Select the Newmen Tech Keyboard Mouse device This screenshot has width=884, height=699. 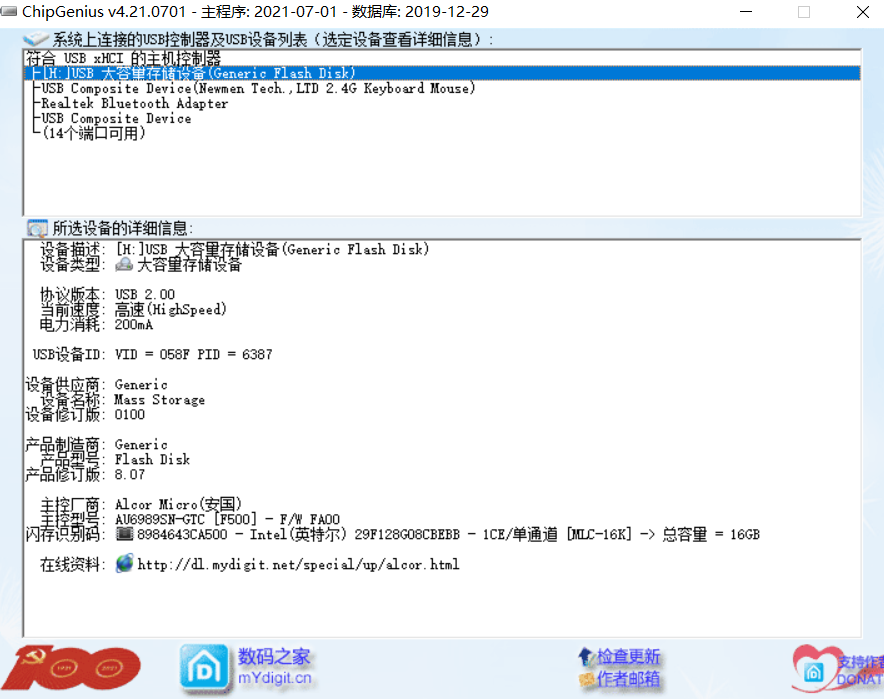click(258, 88)
